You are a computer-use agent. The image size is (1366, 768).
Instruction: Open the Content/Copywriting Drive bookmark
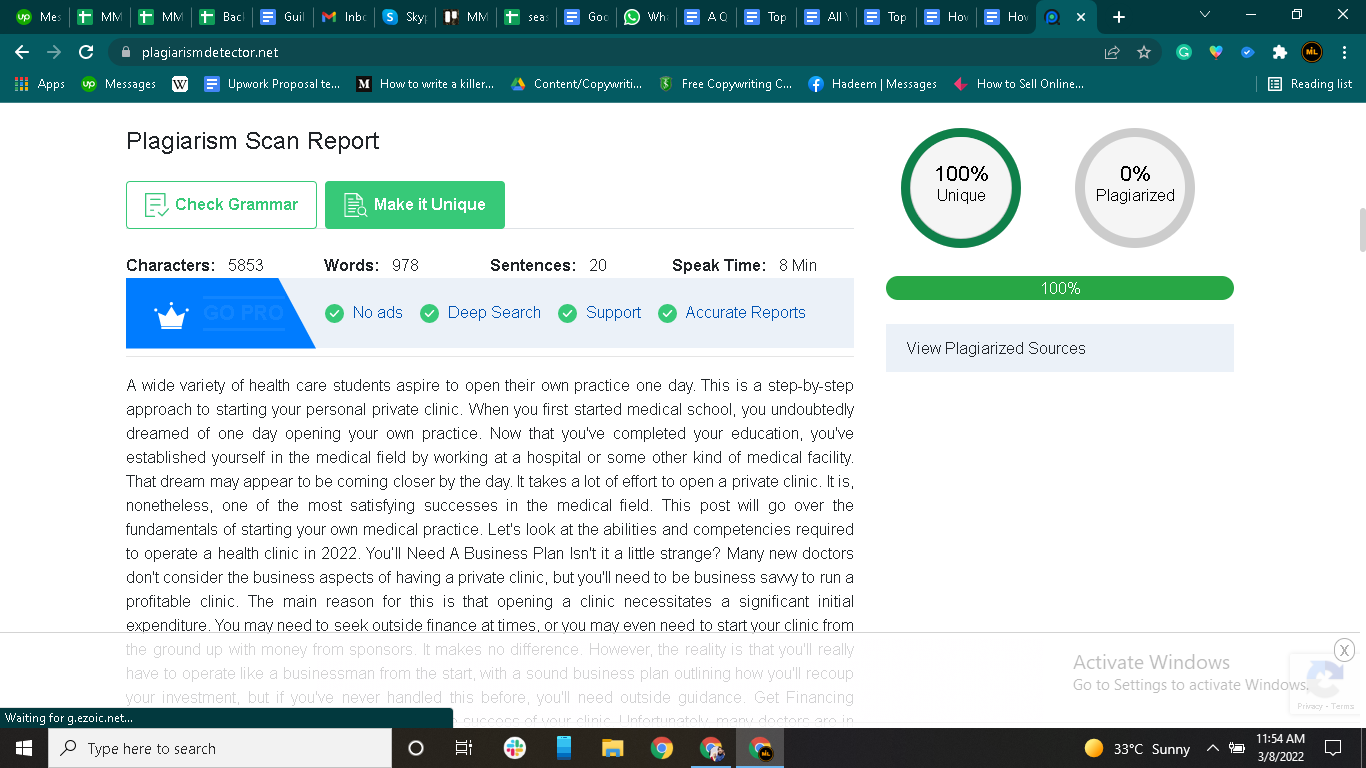pos(576,84)
